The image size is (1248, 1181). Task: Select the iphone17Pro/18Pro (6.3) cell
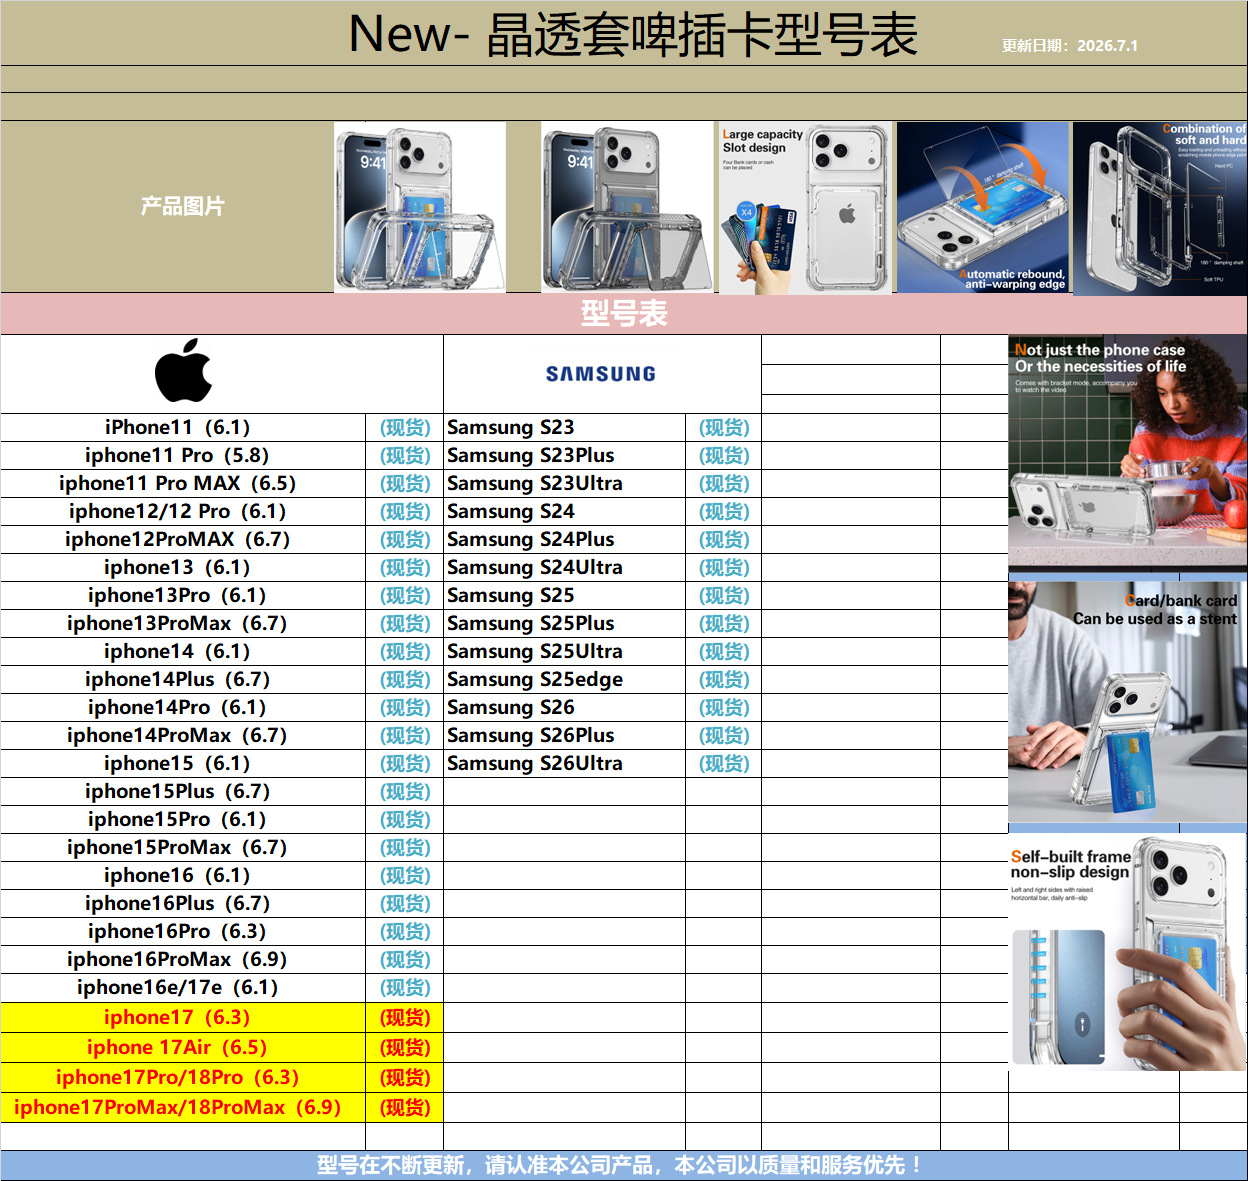click(183, 1078)
